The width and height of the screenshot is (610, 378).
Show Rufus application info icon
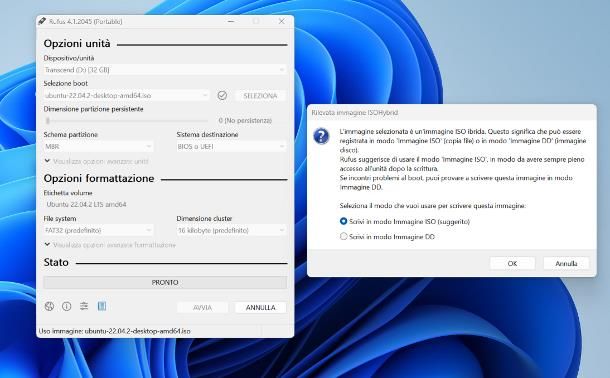(67, 306)
